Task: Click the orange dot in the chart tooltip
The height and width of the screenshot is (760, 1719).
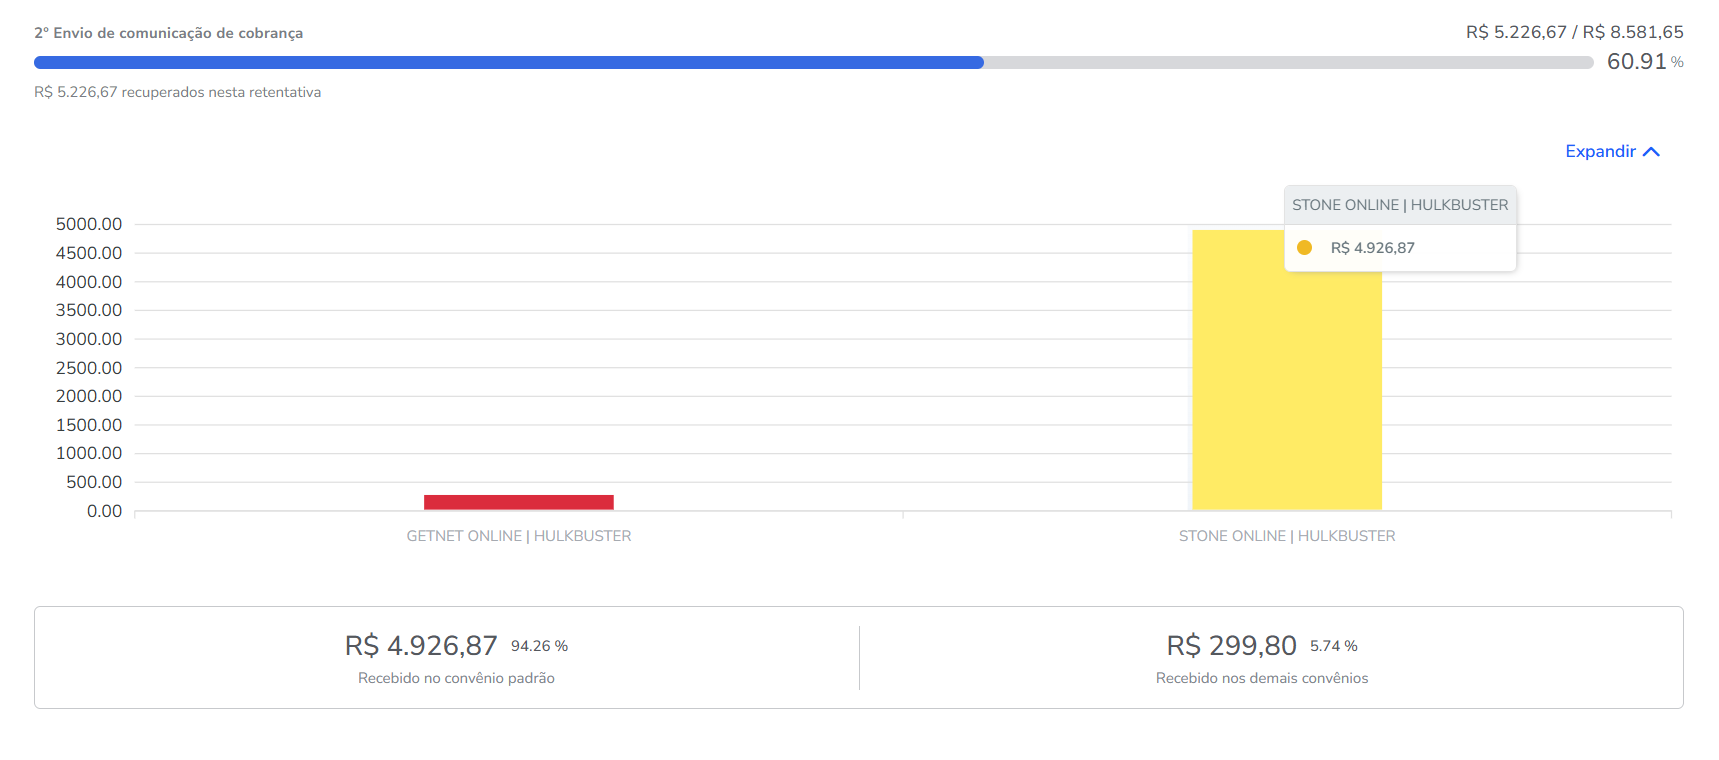Action: coord(1304,248)
